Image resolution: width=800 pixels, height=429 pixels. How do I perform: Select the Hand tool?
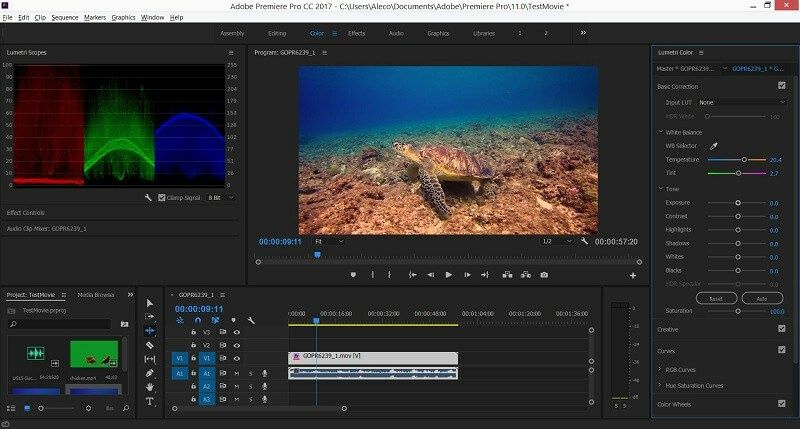[150, 387]
